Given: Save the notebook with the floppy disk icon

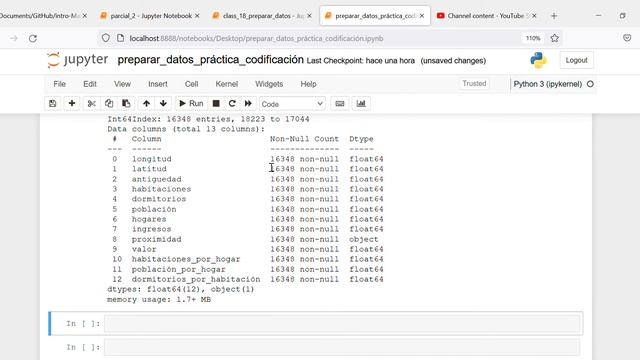Looking at the screenshot, I should pyautogui.click(x=53, y=104).
